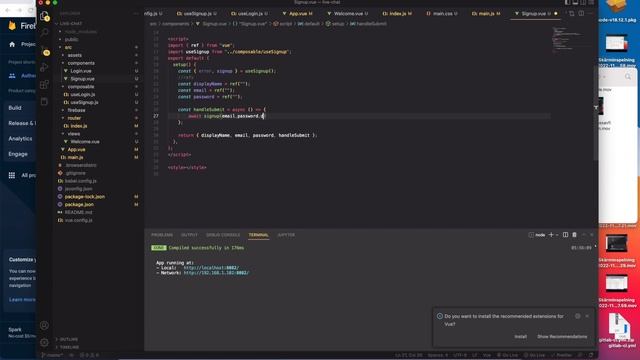Dismiss the Vue extensions notification
The height and width of the screenshot is (360, 640).
click(x=587, y=316)
